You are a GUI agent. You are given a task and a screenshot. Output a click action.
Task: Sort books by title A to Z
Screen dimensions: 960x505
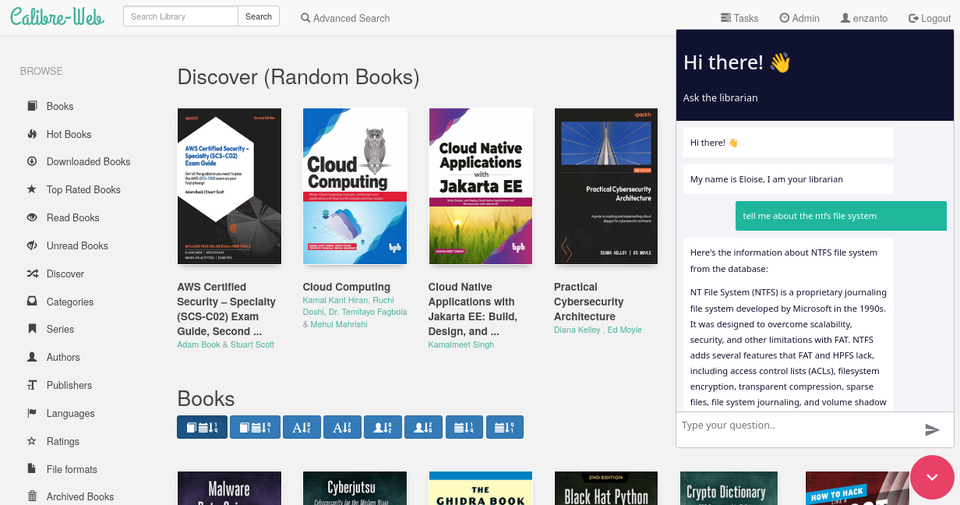pos(300,427)
